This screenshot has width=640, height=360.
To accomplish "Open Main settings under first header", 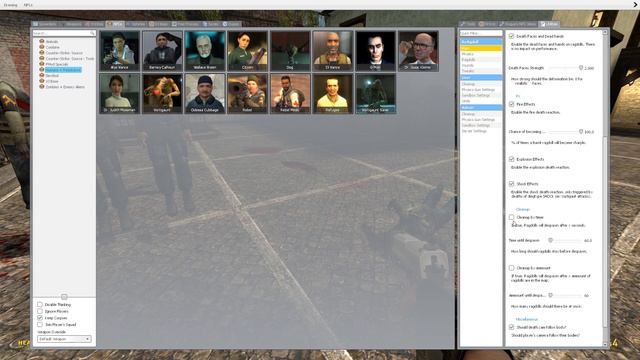I will pos(481,48).
